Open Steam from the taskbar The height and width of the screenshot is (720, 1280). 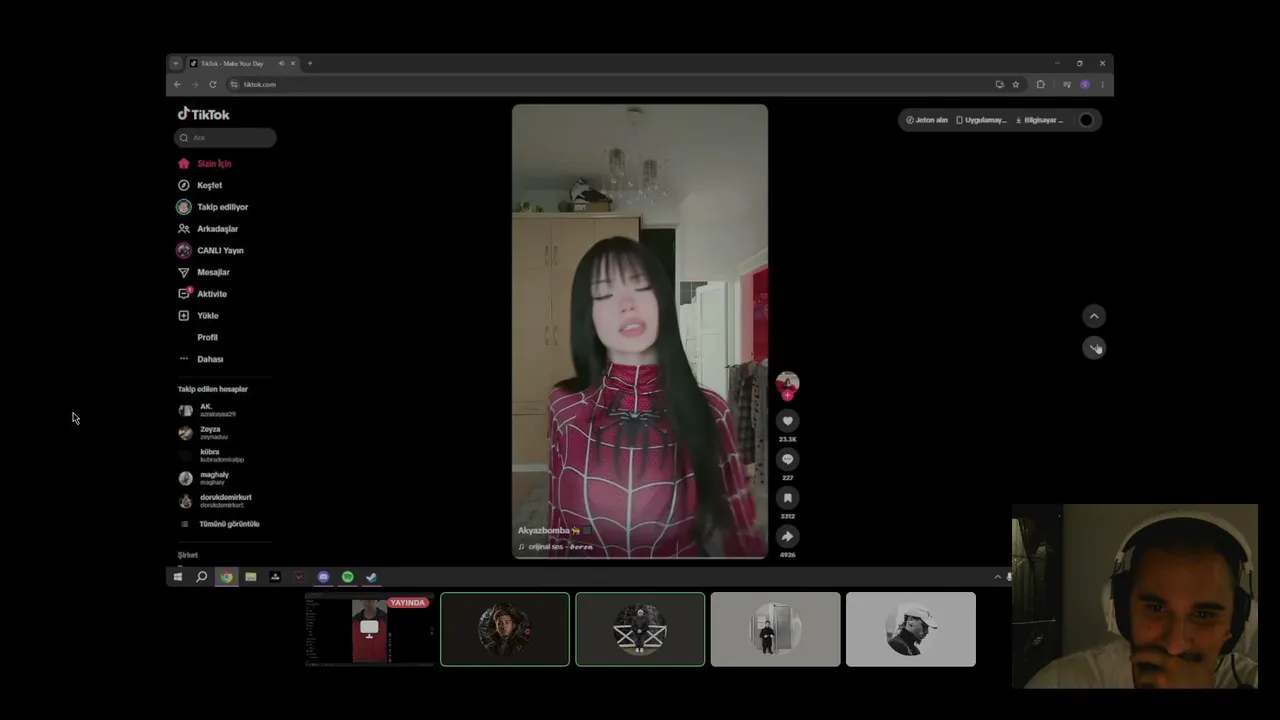(x=371, y=577)
